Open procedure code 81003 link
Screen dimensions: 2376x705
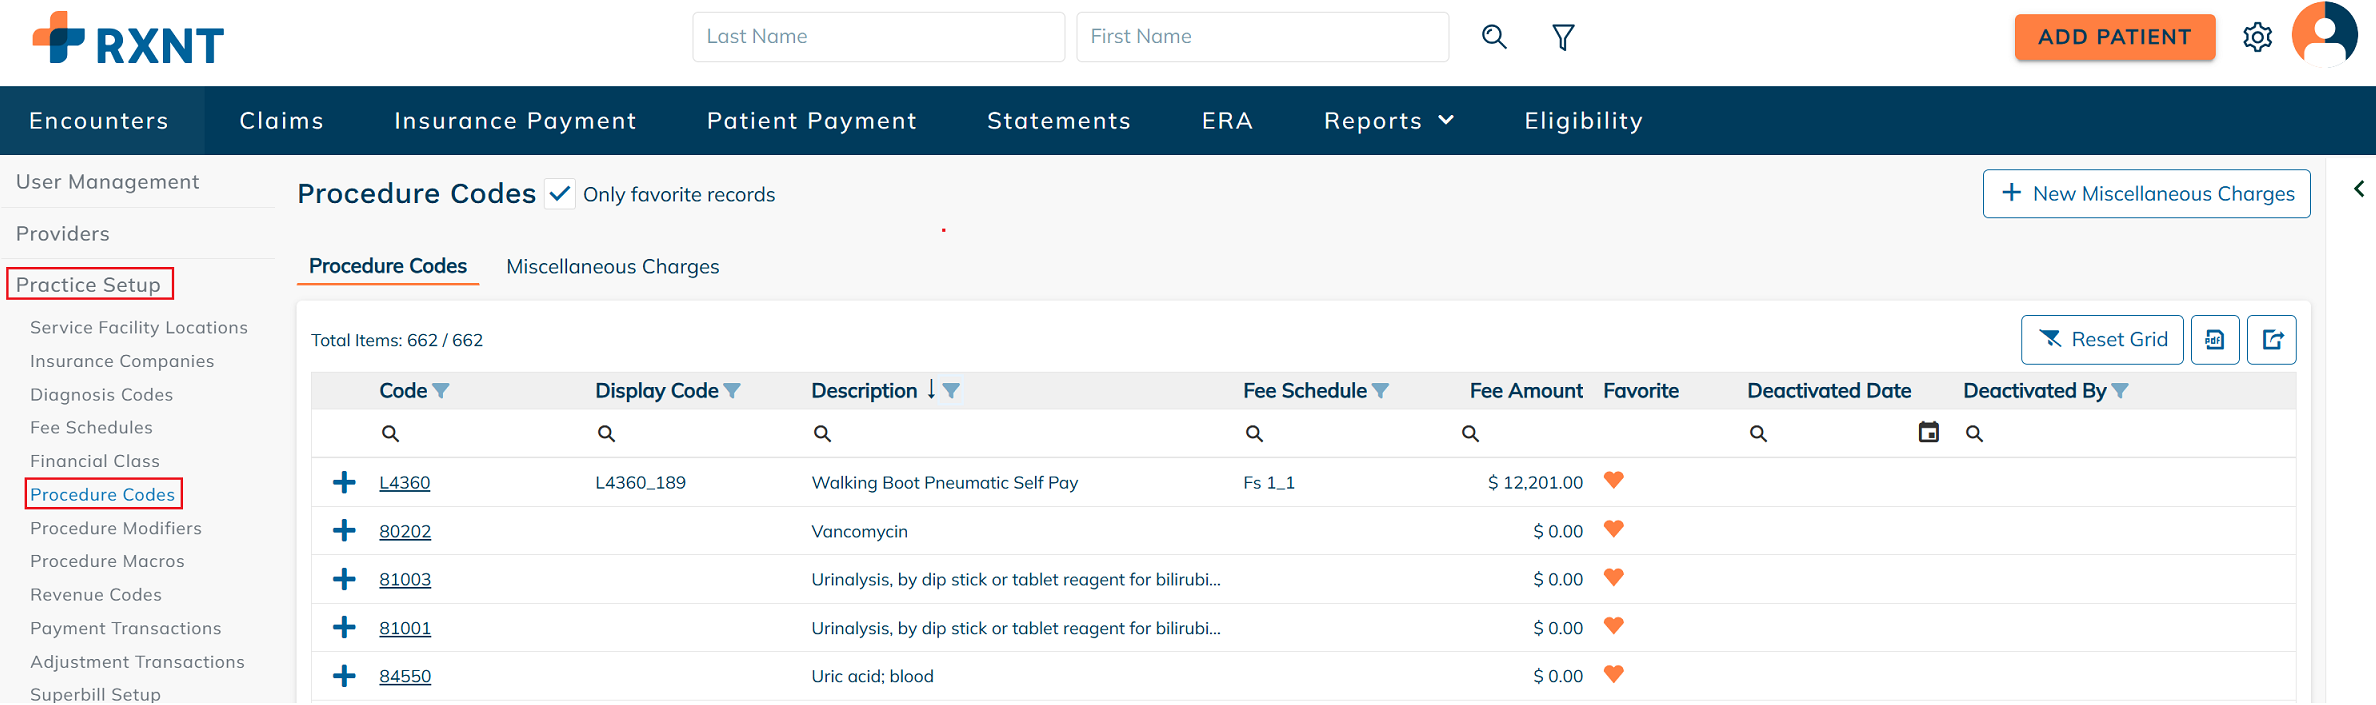pos(405,579)
